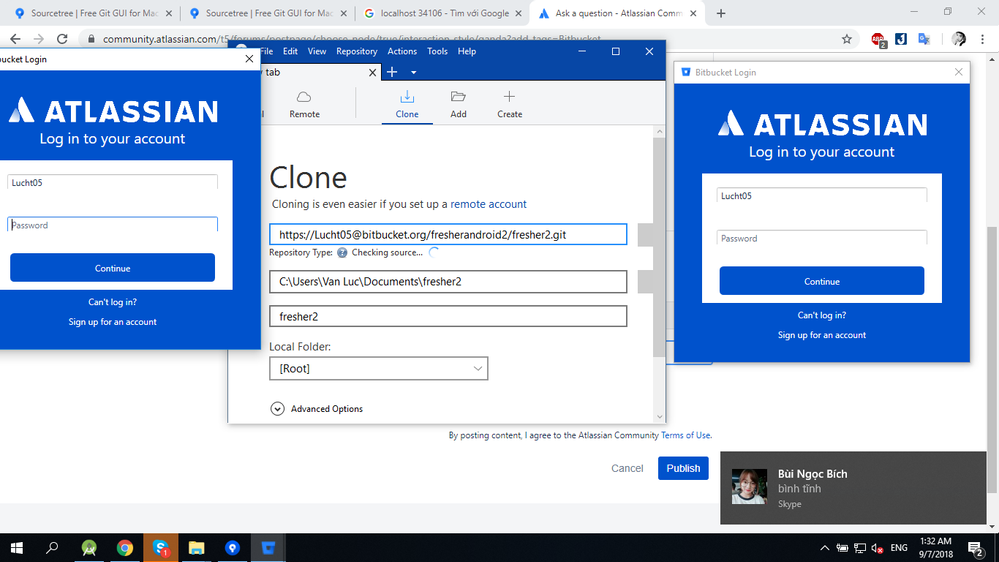Cancel the Atlassian Community post
Viewport: 999px width, 562px height.
[x=627, y=468]
